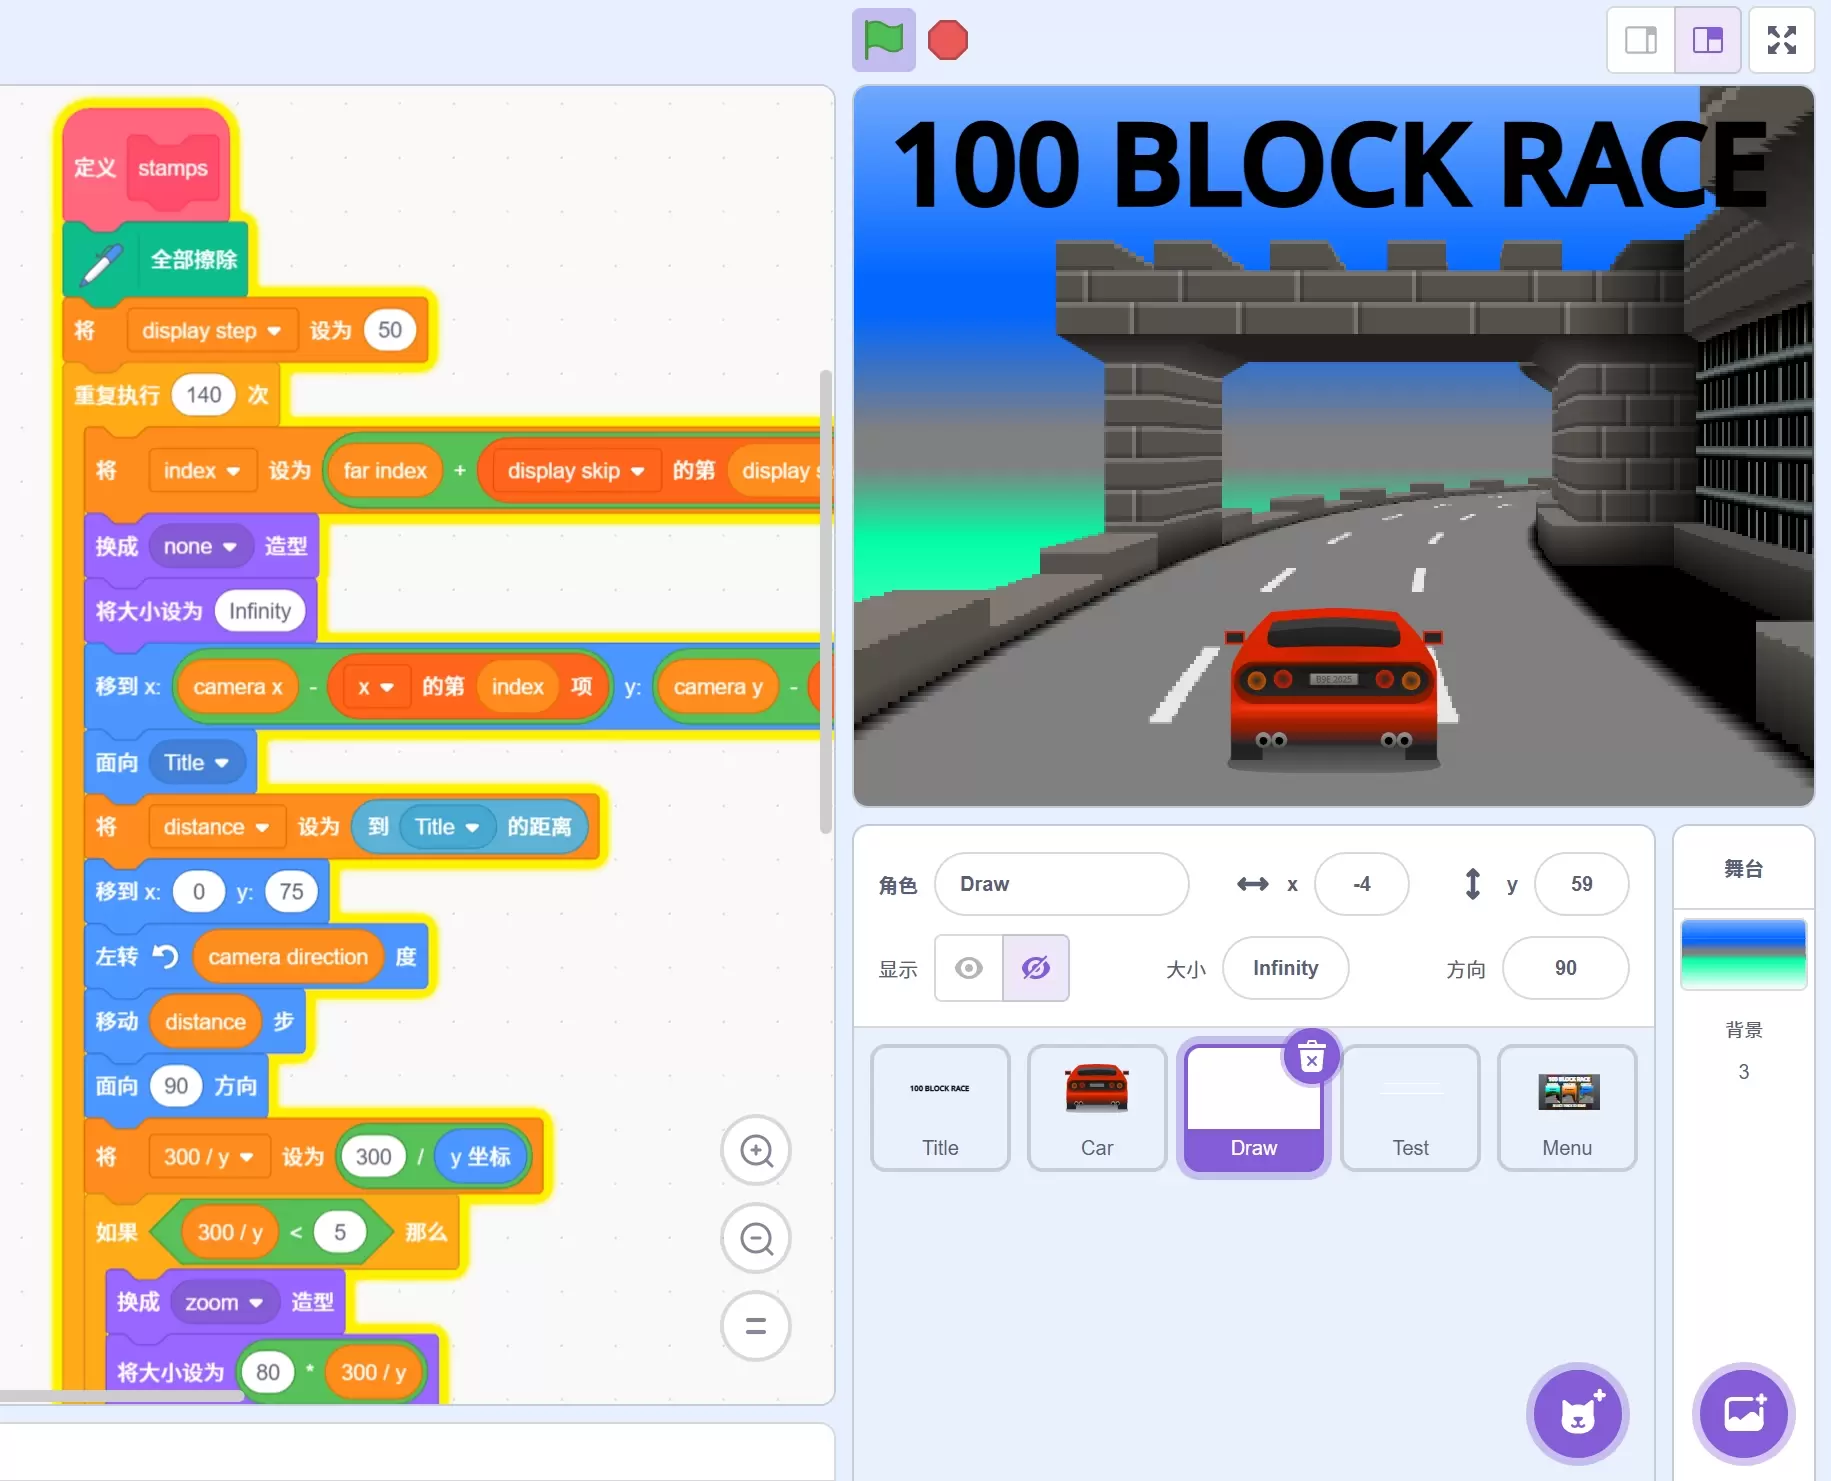Screen dimensions: 1831x1481
Task: Switch to small stage layout
Action: point(1641,40)
